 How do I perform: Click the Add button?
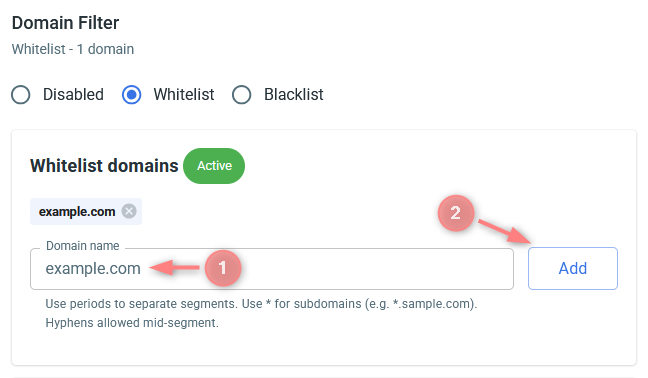coord(573,269)
